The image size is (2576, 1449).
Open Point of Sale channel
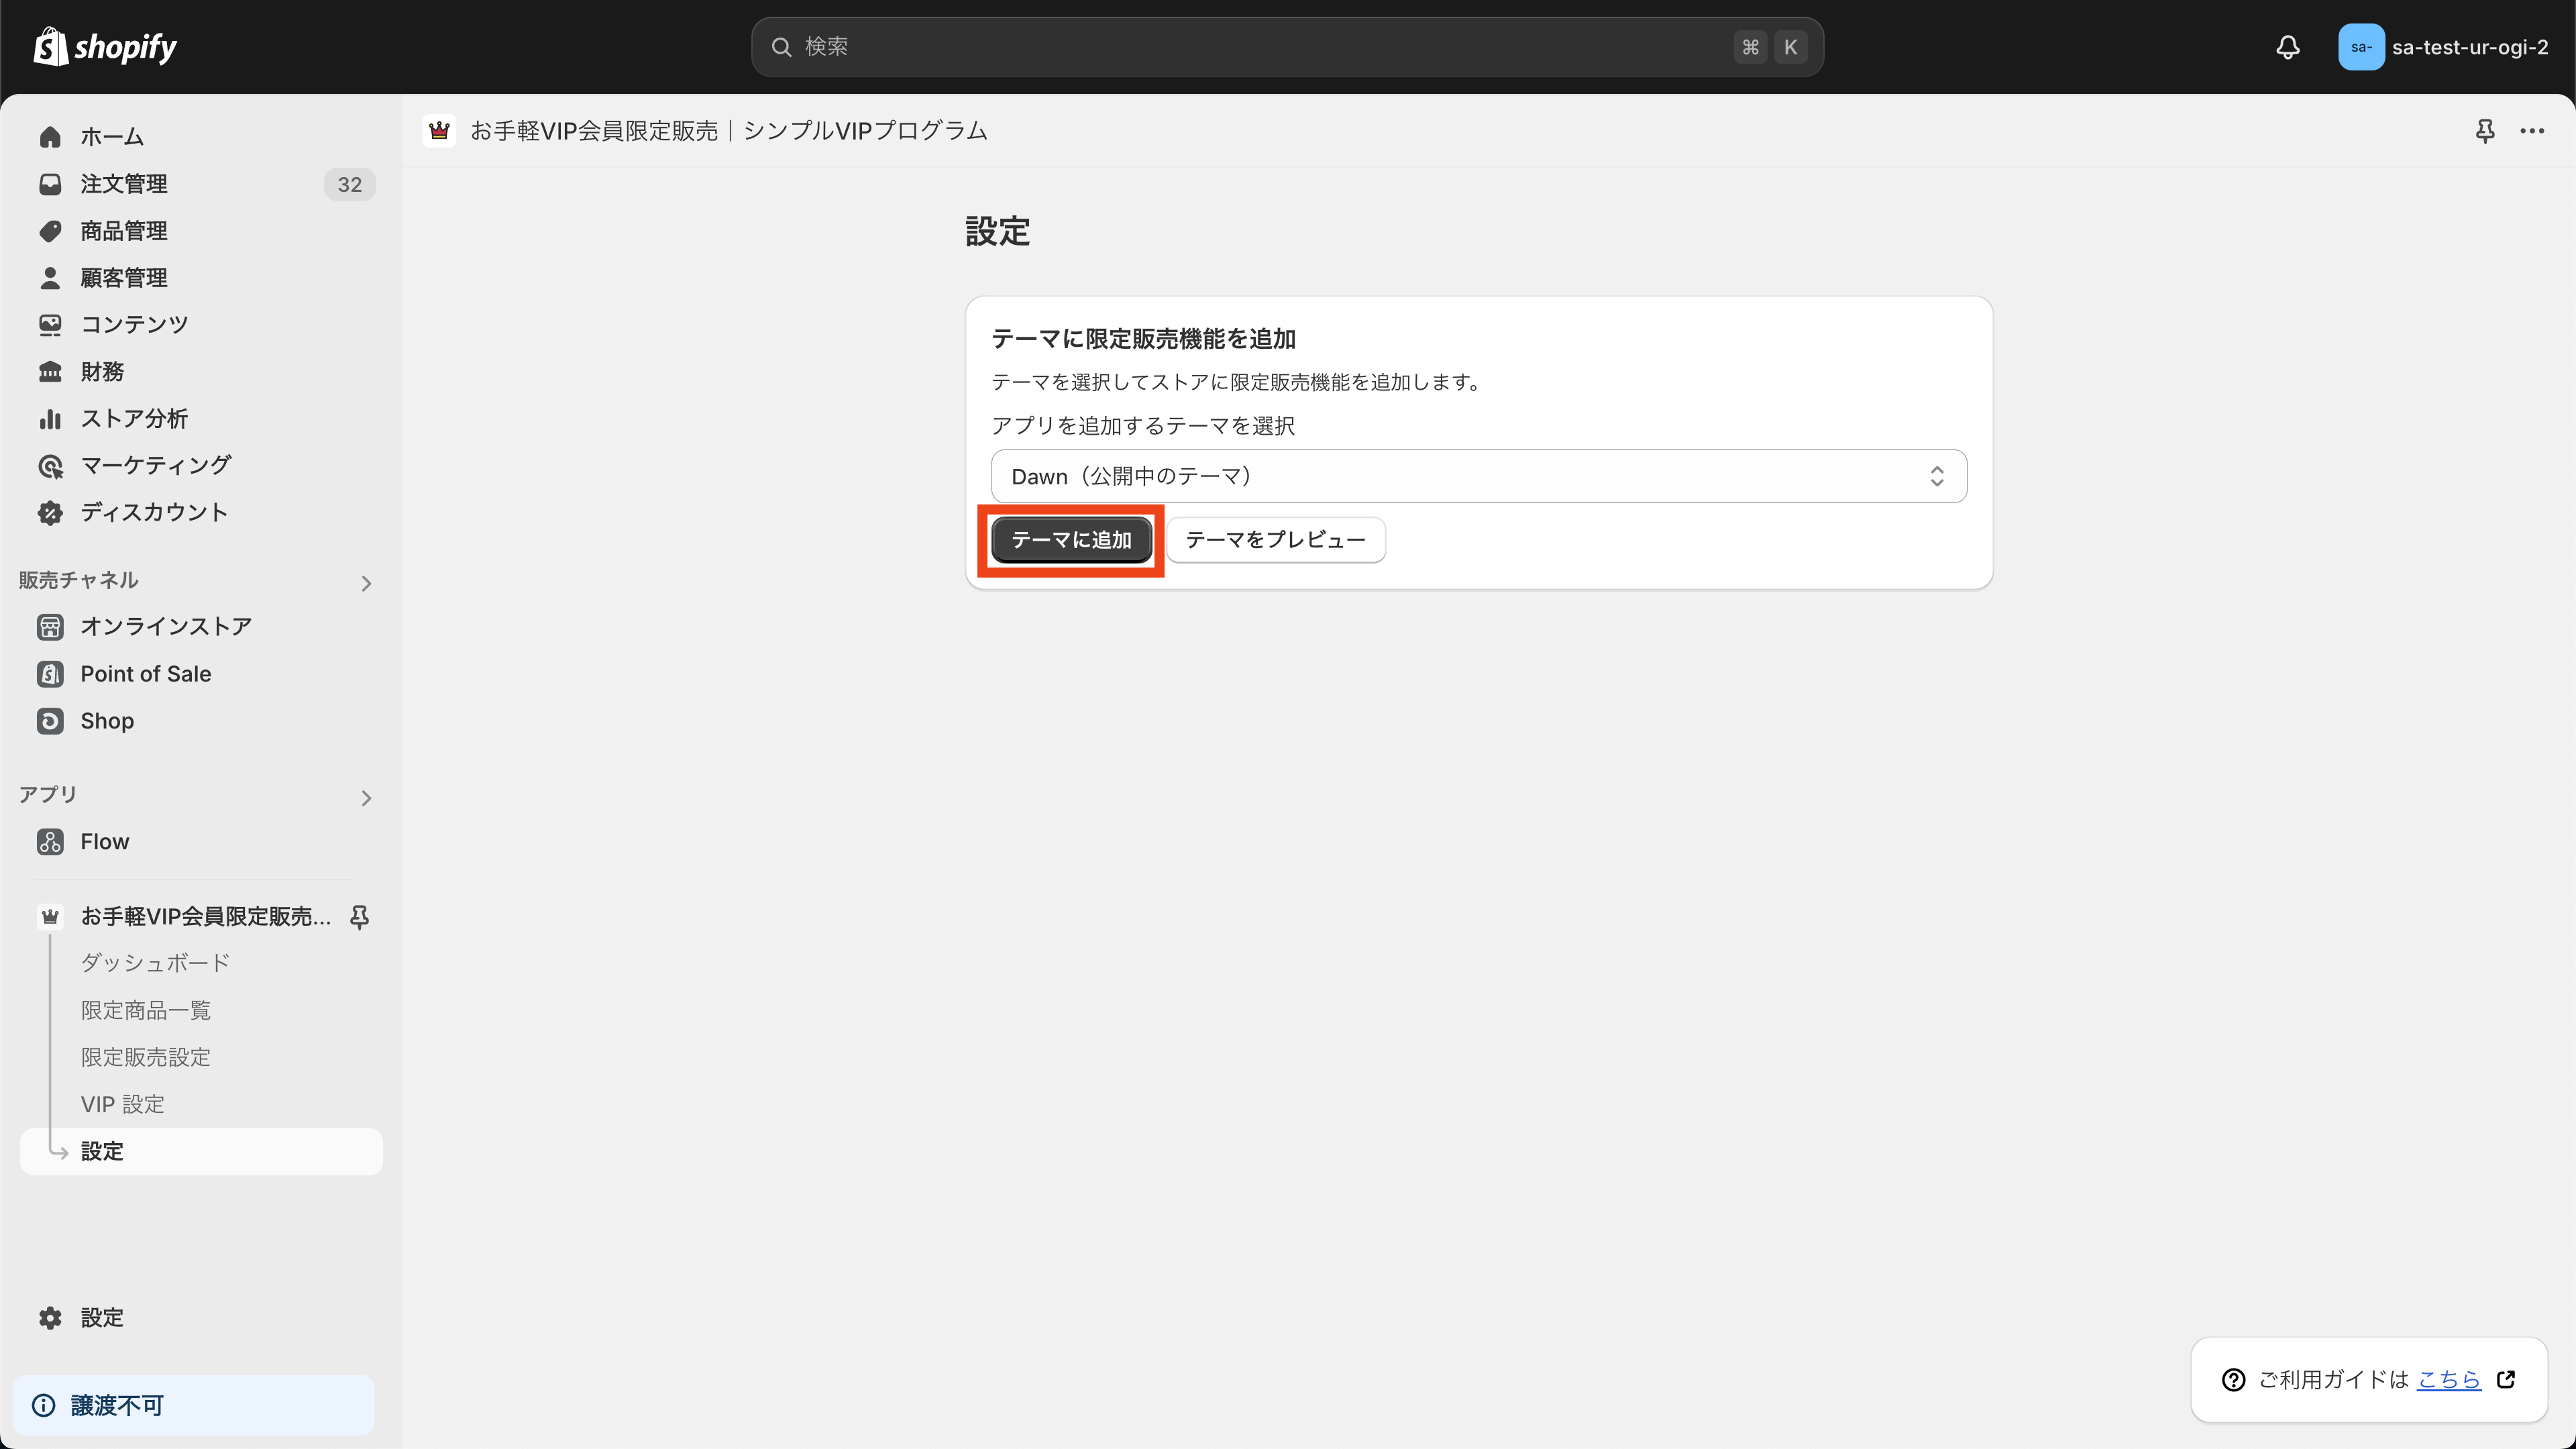coord(145,673)
